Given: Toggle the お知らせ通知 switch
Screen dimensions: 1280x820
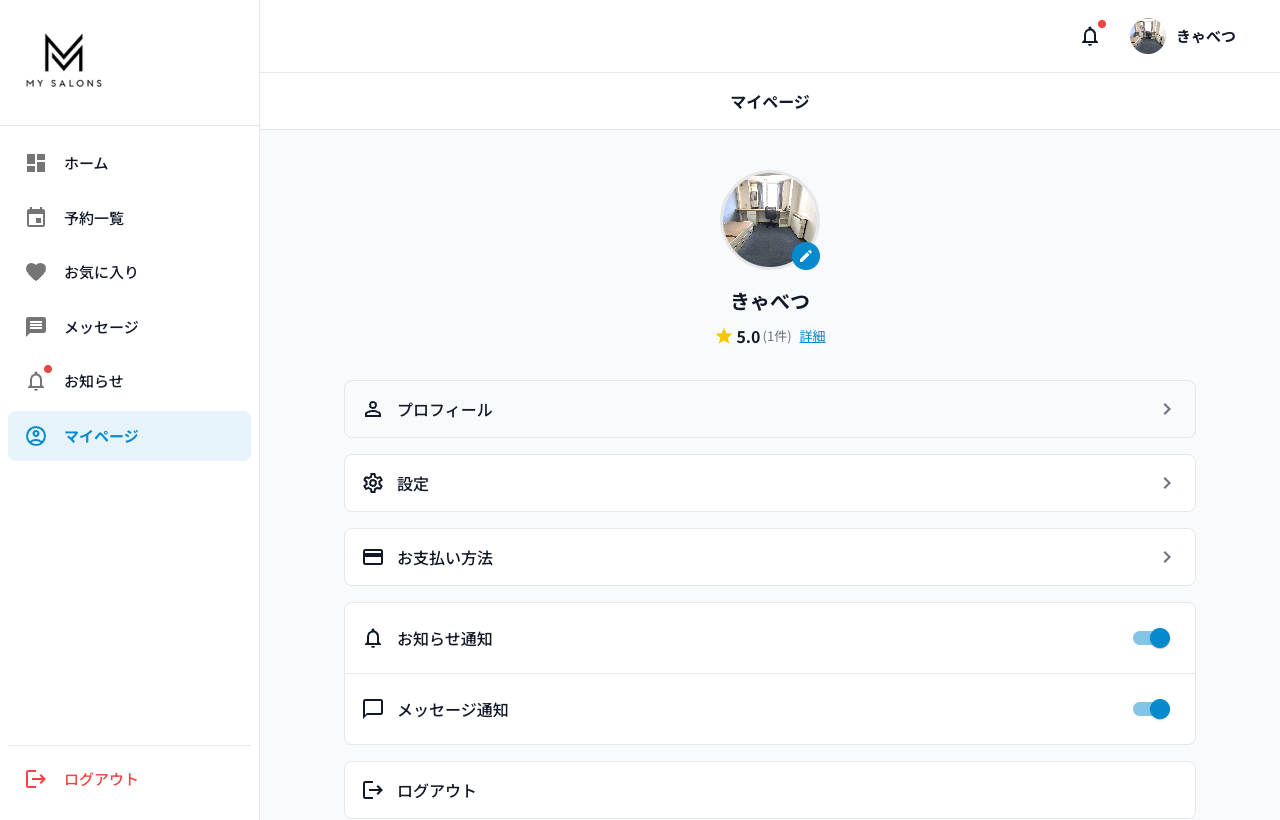Looking at the screenshot, I should [1151, 638].
